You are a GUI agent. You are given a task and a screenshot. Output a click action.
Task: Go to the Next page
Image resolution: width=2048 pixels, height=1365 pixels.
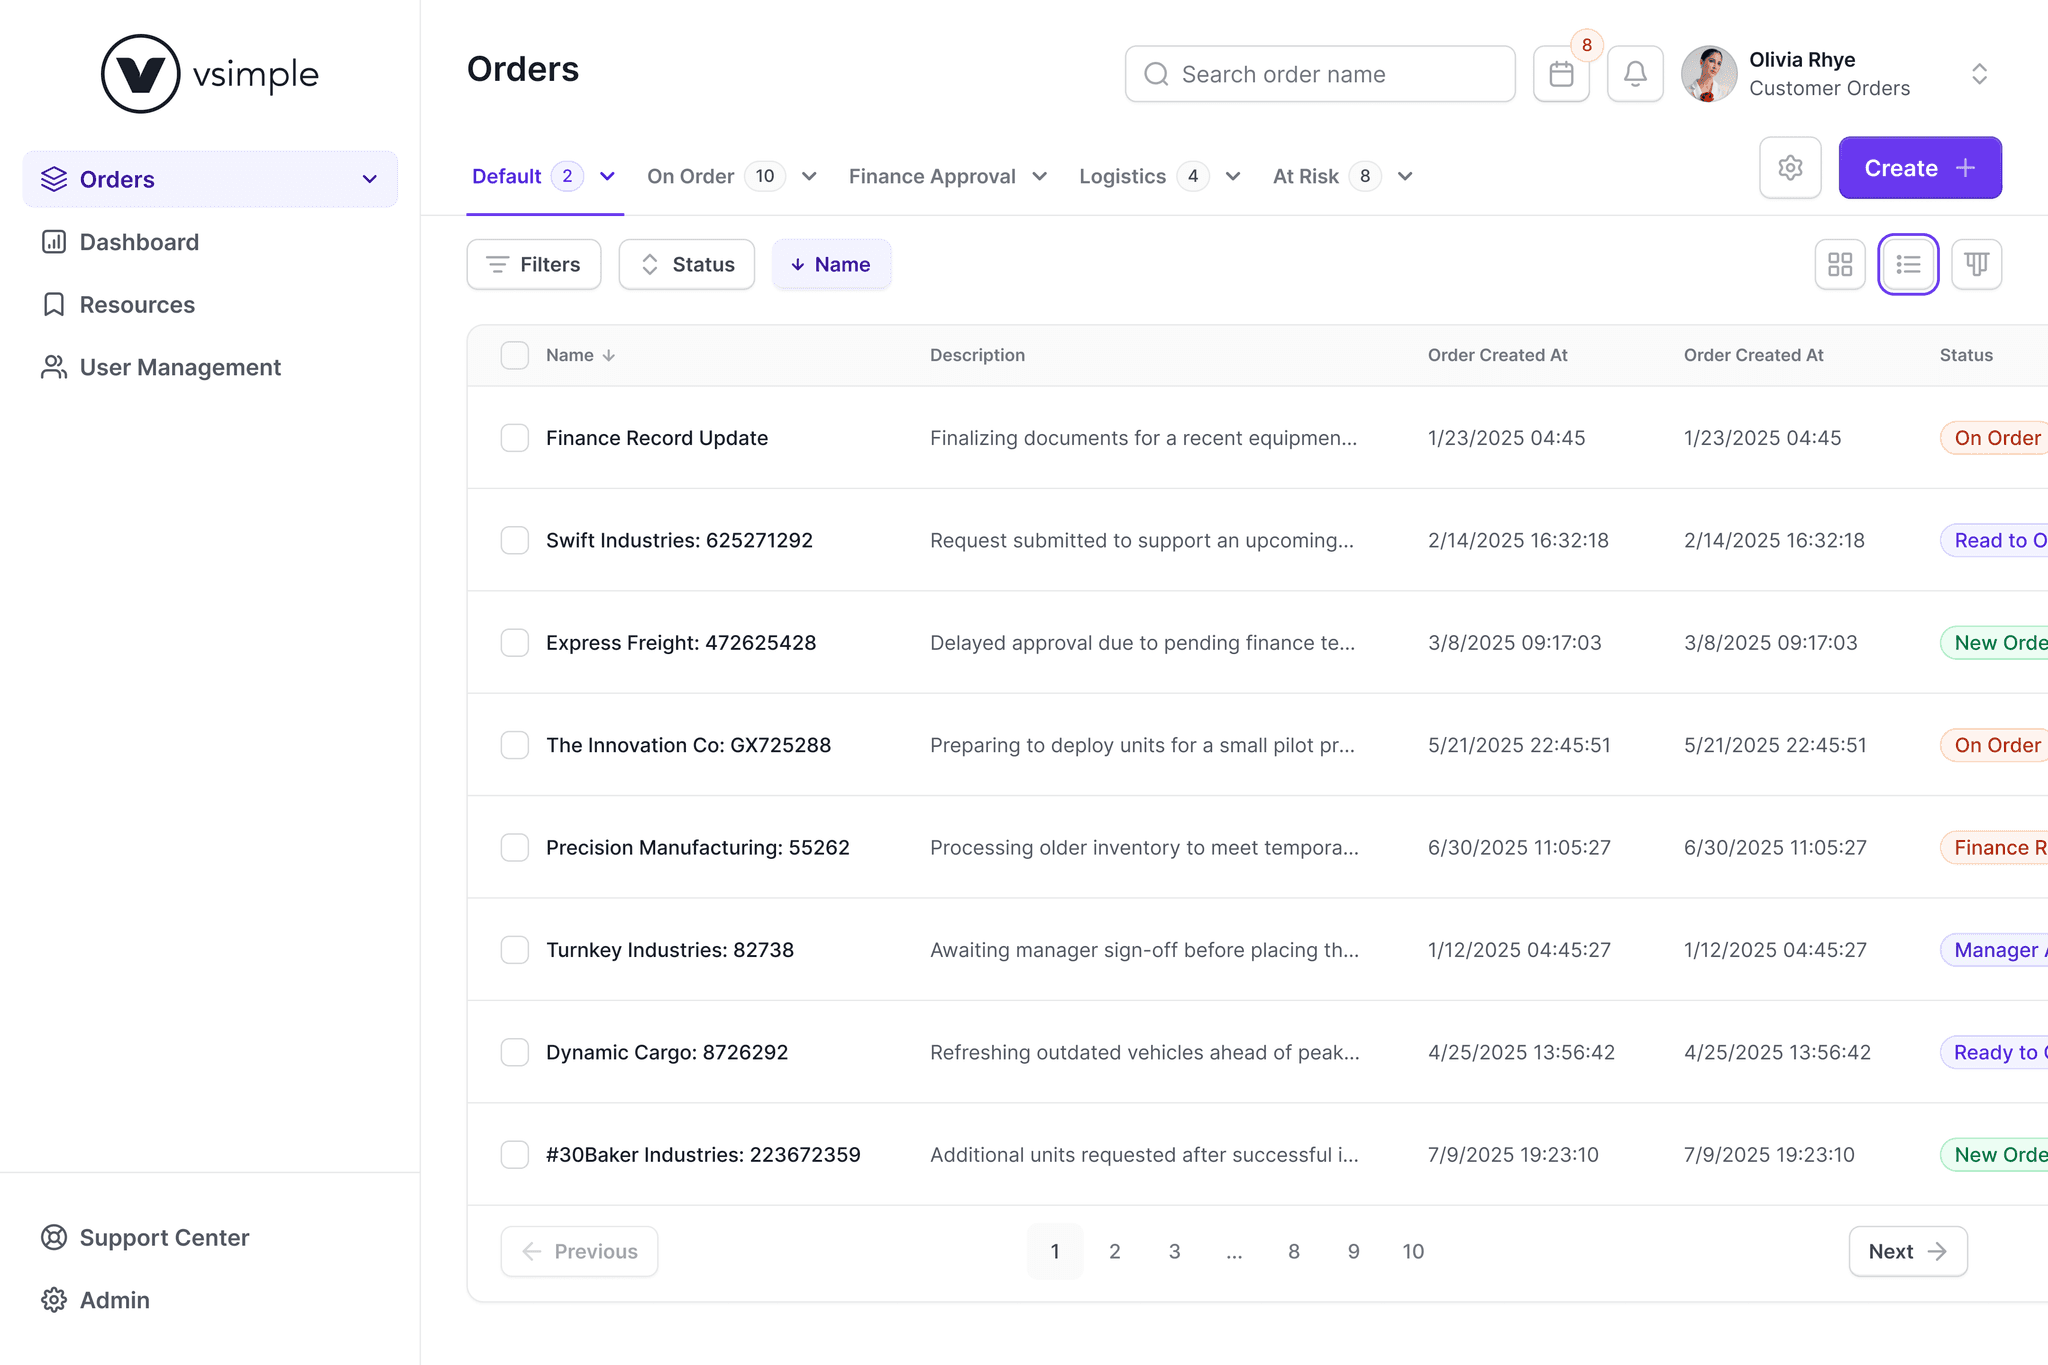1907,1251
